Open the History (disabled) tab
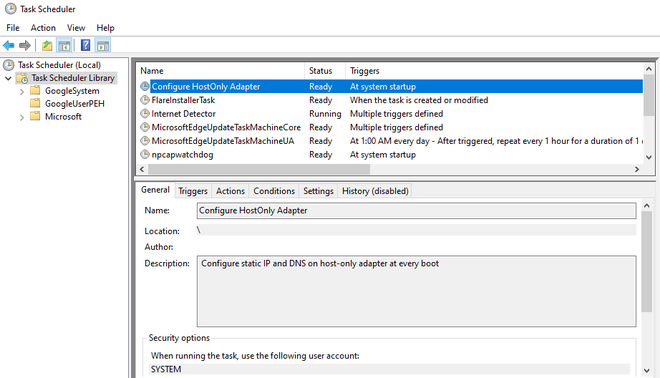The width and height of the screenshot is (660, 378). point(375,191)
